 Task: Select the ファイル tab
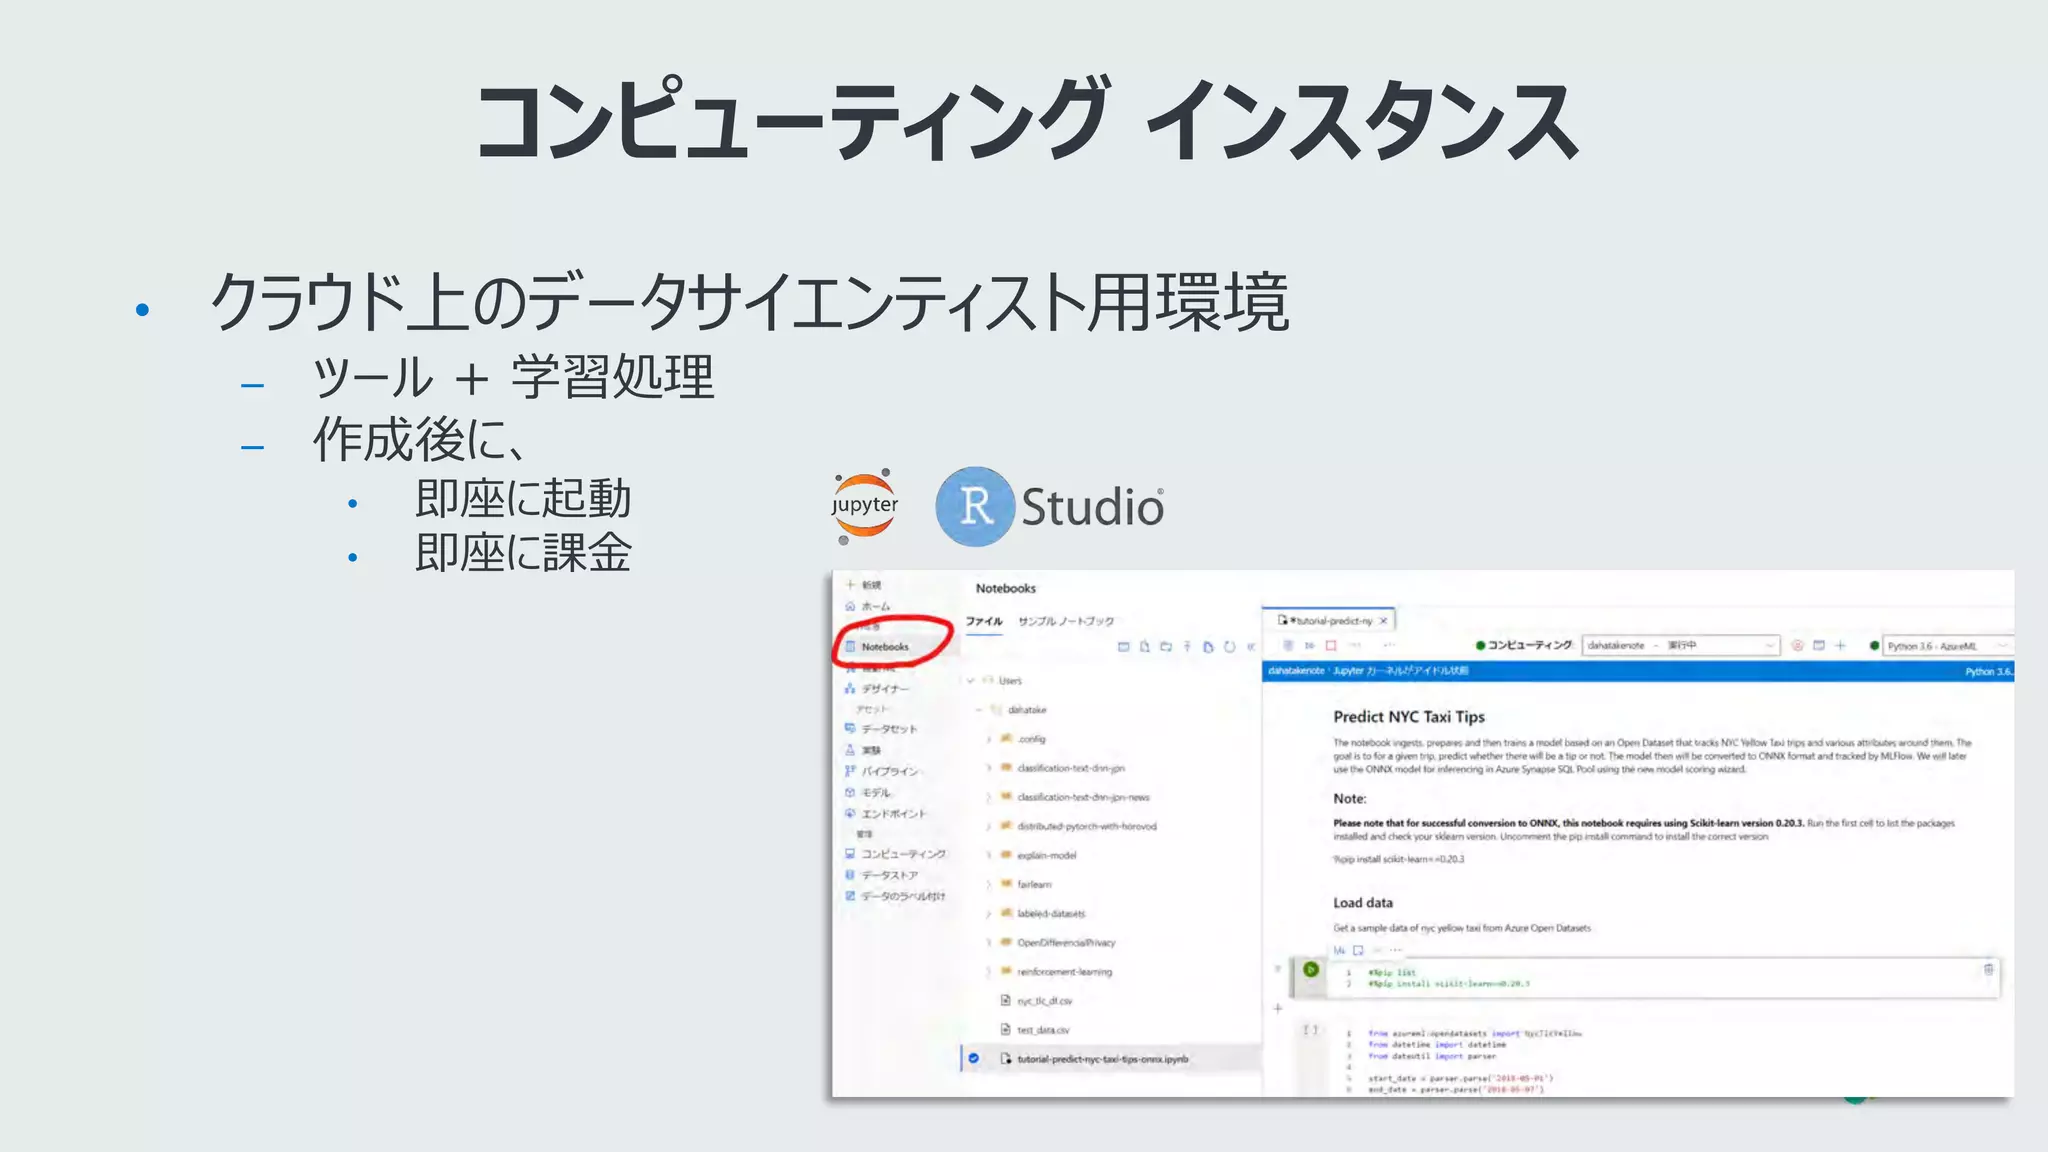(983, 621)
